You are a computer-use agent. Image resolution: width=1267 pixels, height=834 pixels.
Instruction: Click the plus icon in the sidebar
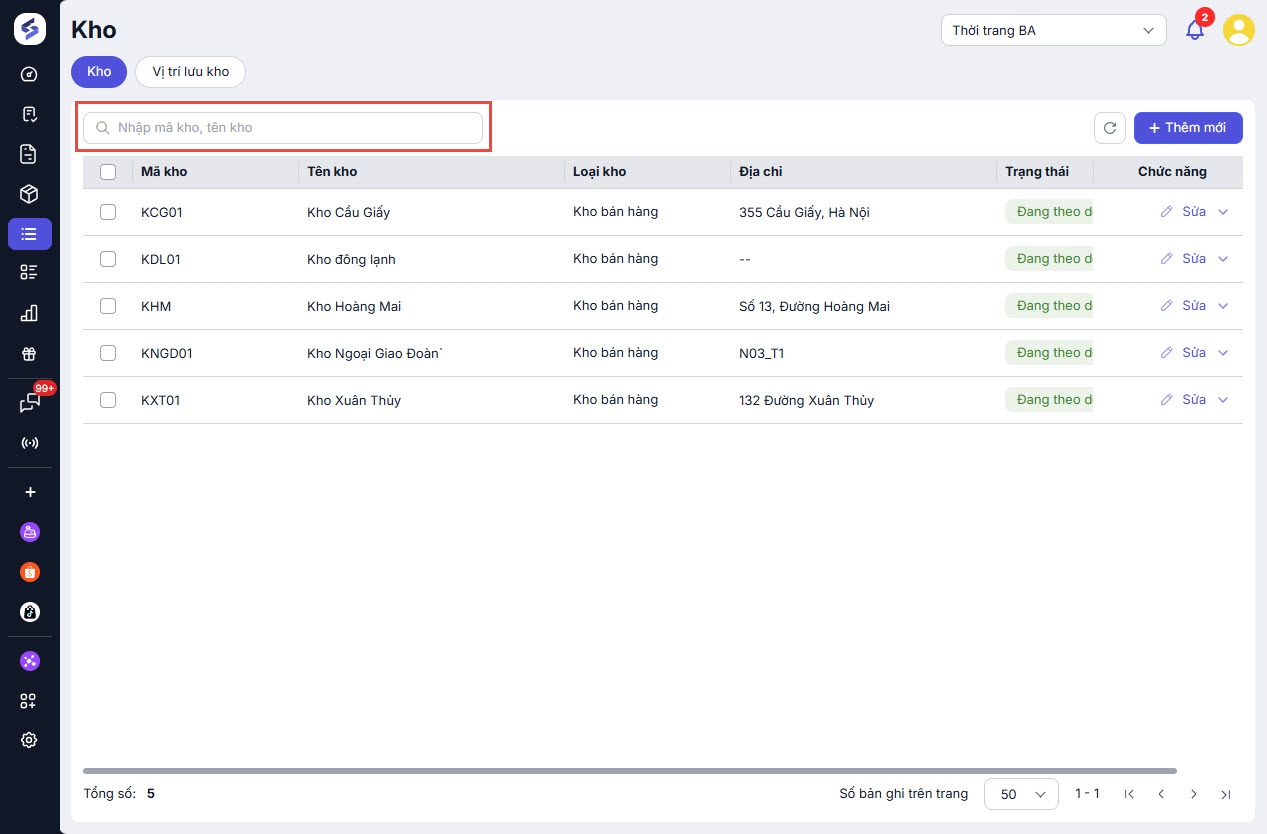[x=30, y=492]
